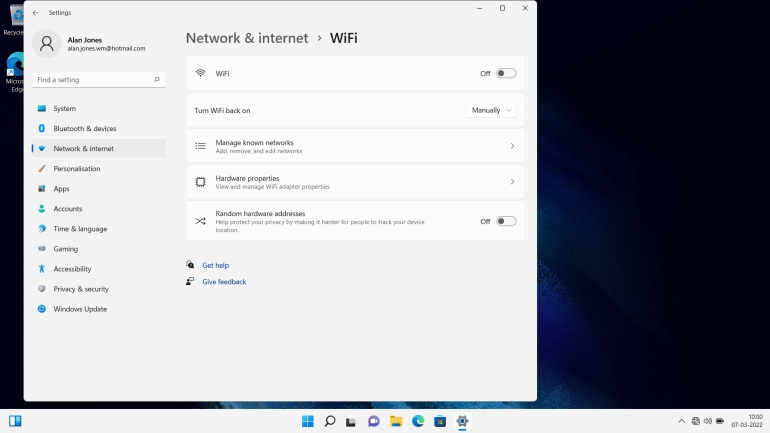
Task: Click the Get help icon
Action: [190, 265]
